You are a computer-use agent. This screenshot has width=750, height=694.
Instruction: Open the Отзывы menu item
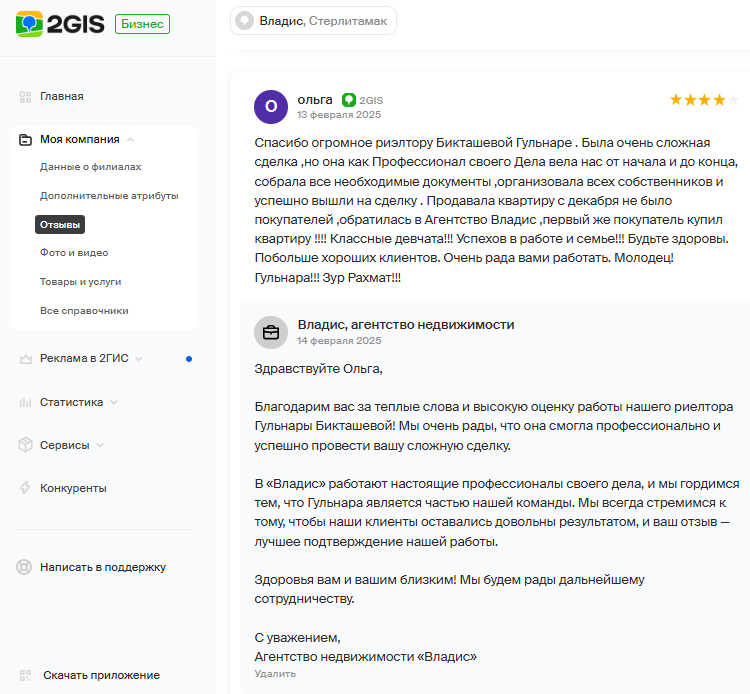(x=60, y=225)
